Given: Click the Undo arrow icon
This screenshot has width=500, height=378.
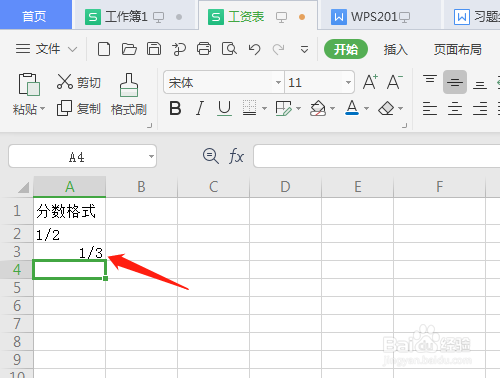Looking at the screenshot, I should click(254, 49).
